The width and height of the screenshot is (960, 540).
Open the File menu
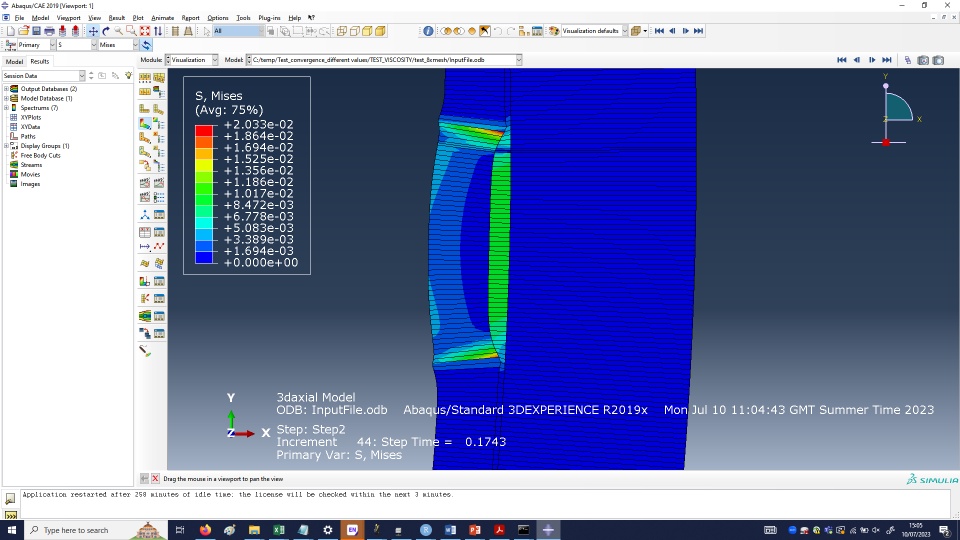click(x=19, y=18)
